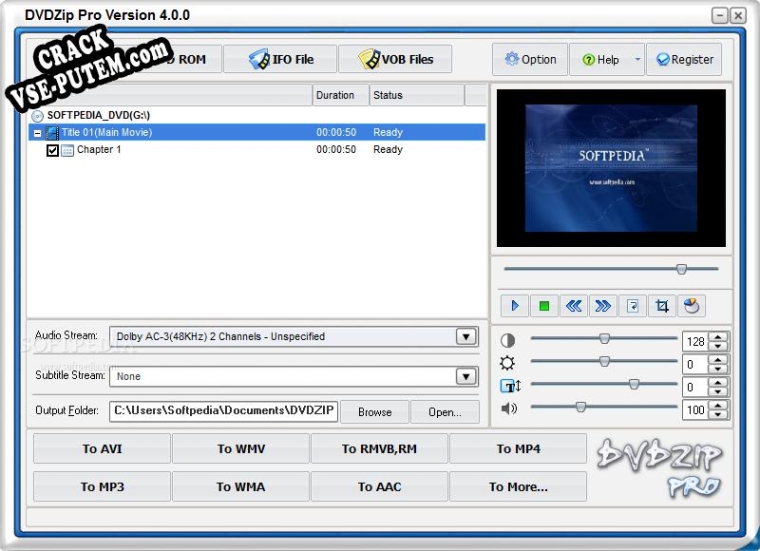Increase the contrast value with up stepper

tap(719, 336)
